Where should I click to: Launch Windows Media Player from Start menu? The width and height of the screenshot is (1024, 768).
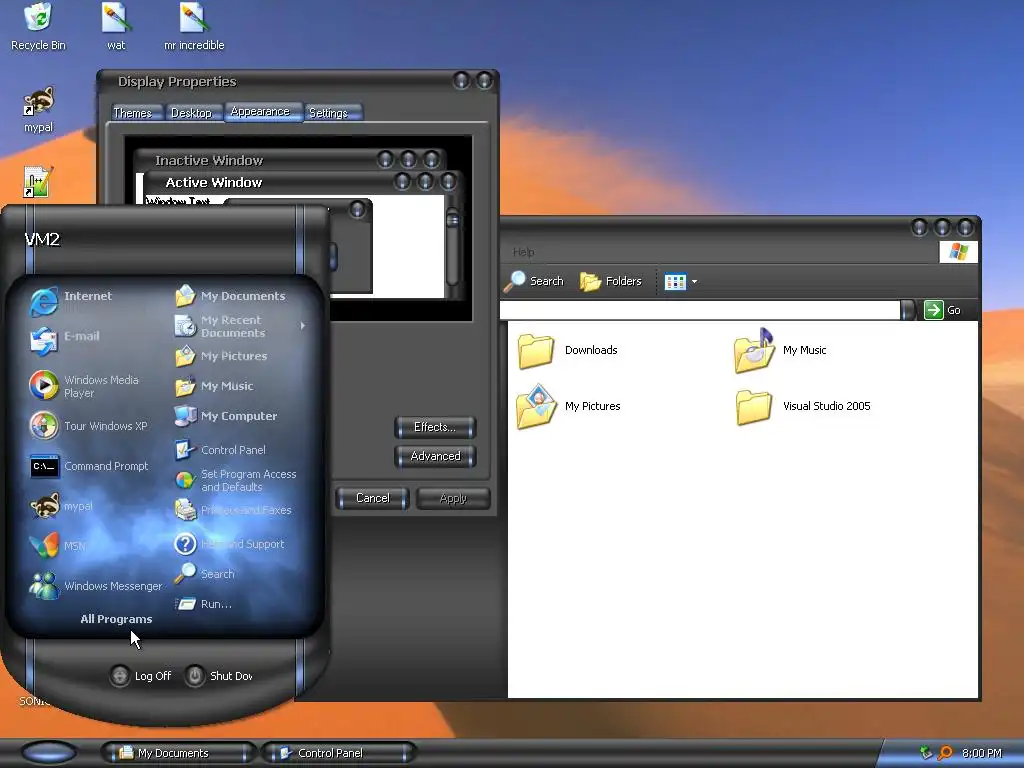pyautogui.click(x=84, y=385)
